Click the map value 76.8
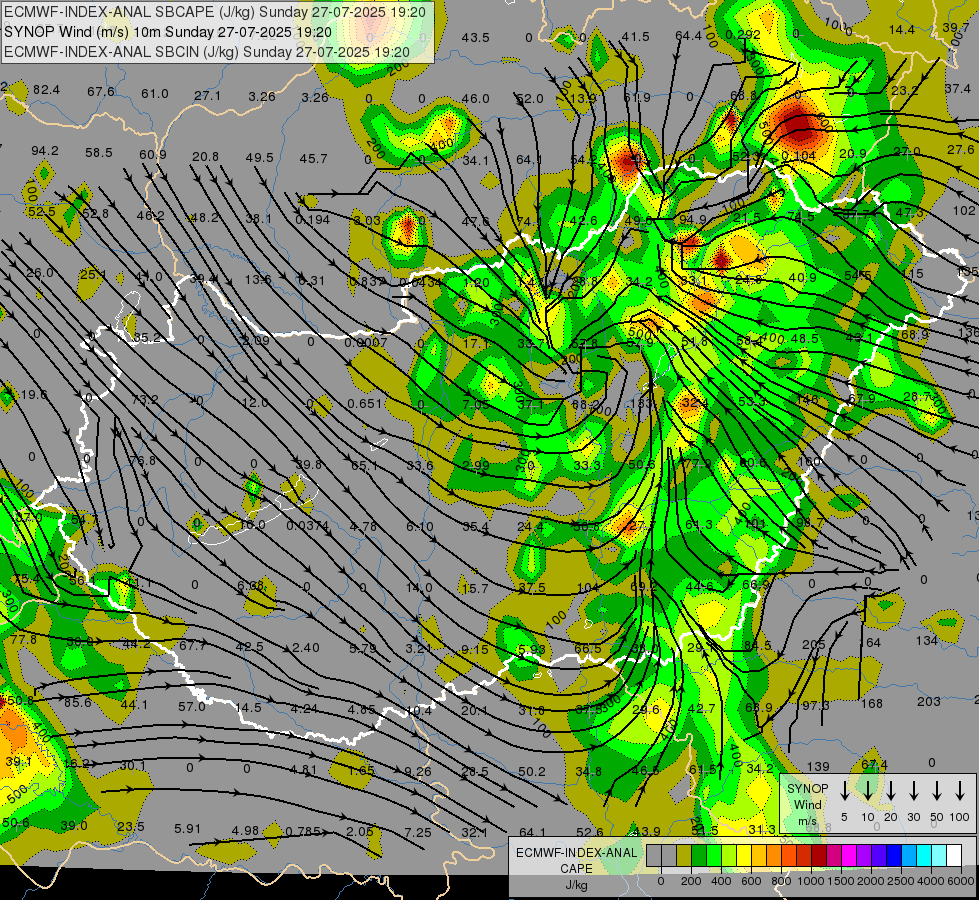Screen dimensions: 979x900 [143, 460]
